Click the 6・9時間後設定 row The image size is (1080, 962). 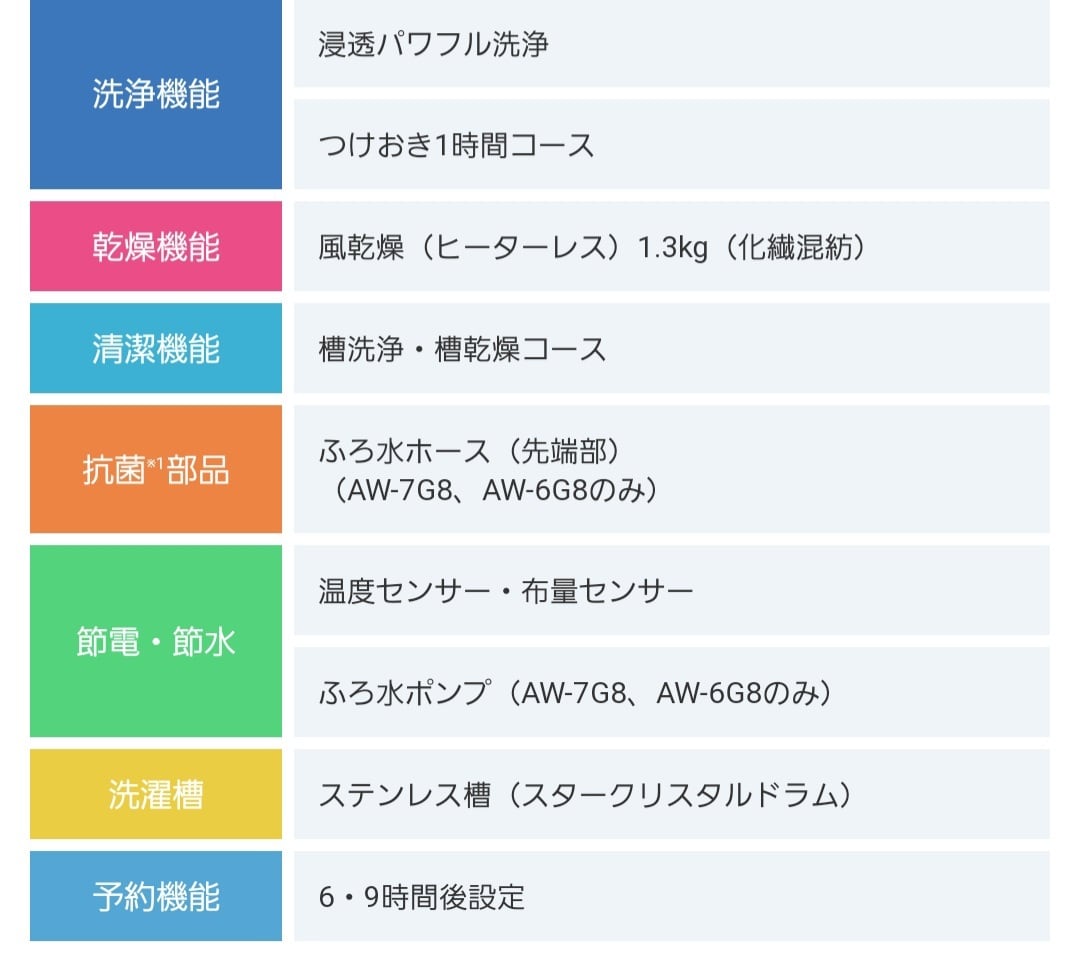point(421,897)
